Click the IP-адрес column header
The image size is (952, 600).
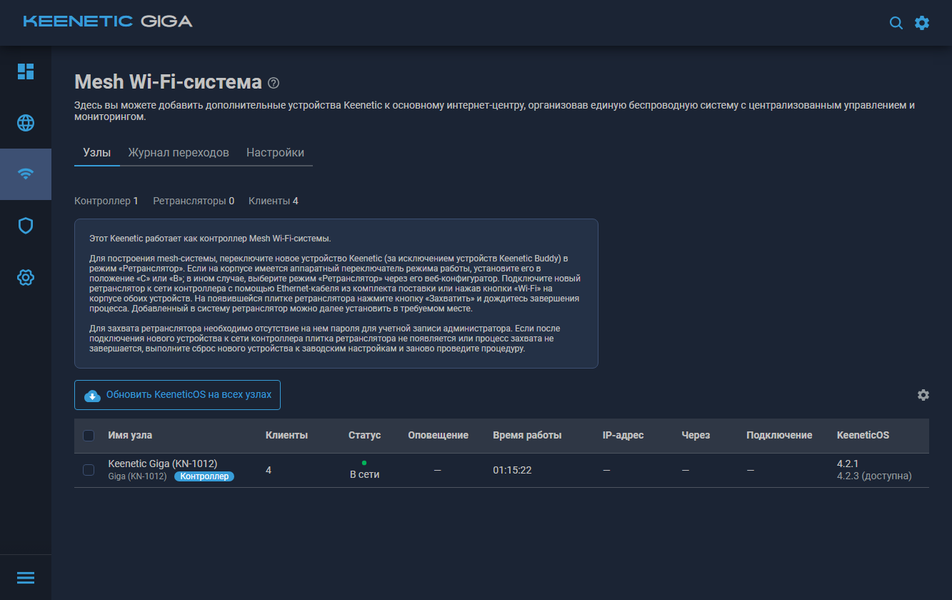pyautogui.click(x=623, y=435)
